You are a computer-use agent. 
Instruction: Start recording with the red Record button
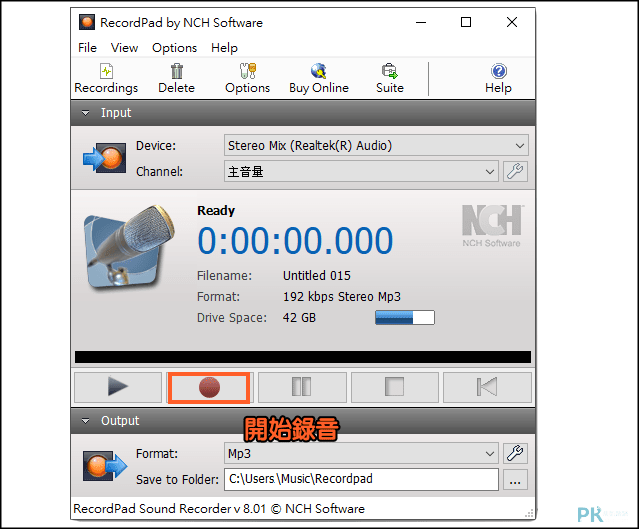point(209,388)
